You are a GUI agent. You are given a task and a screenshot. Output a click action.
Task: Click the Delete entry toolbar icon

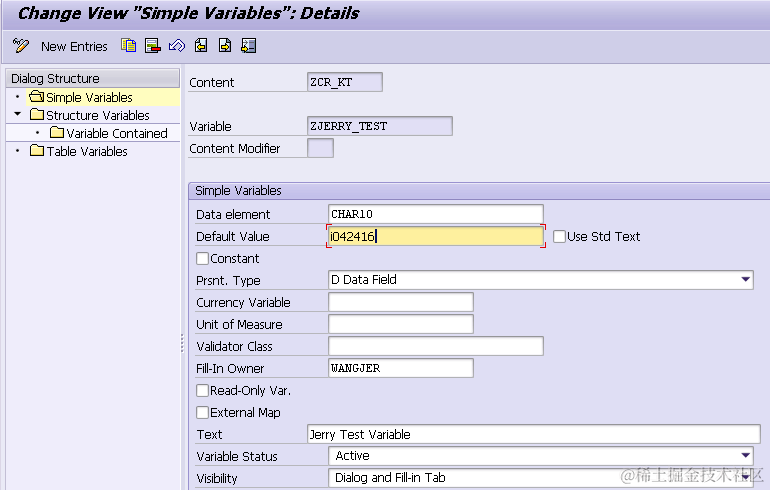[x=153, y=46]
